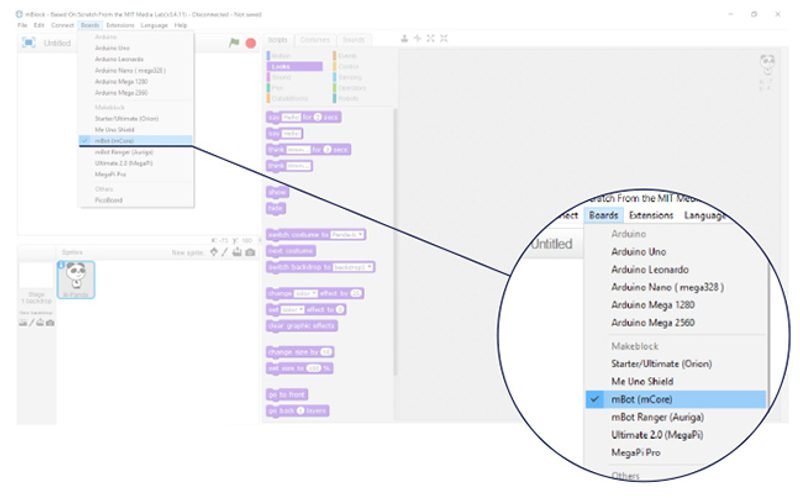The image size is (800, 499).
Task: Open the Help menu
Action: pyautogui.click(x=181, y=25)
